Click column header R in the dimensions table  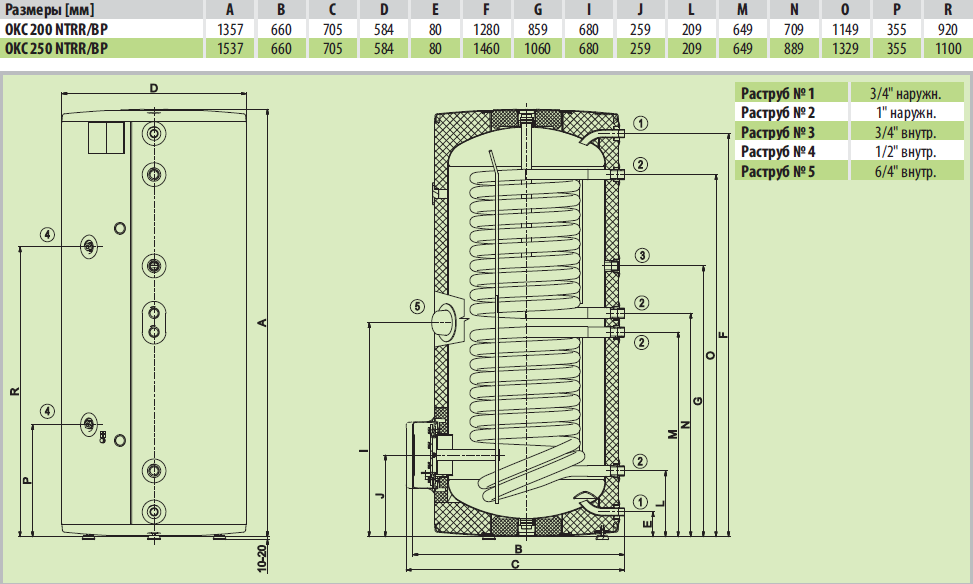click(947, 10)
